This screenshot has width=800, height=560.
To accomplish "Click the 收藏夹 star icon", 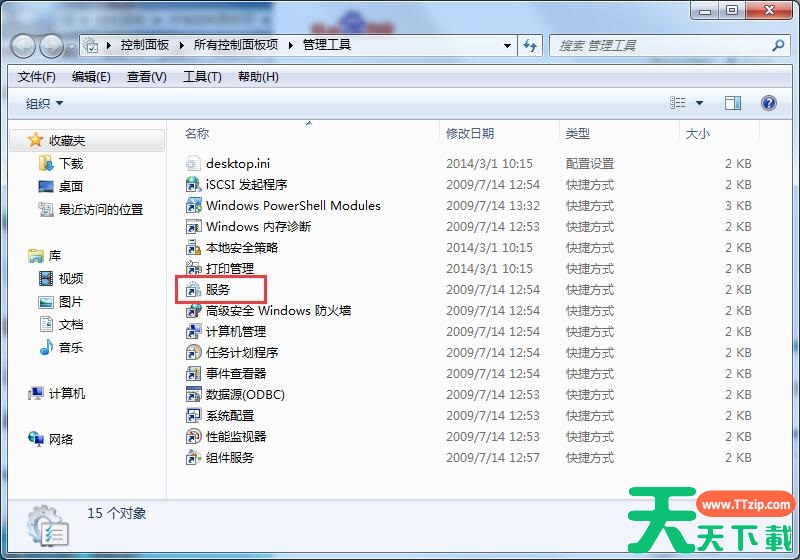I will click(35, 140).
